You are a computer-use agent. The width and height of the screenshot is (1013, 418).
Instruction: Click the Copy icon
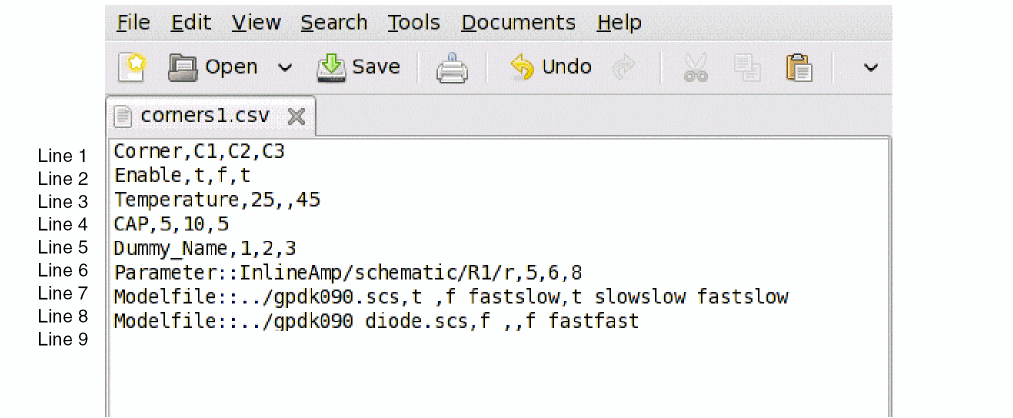click(747, 68)
